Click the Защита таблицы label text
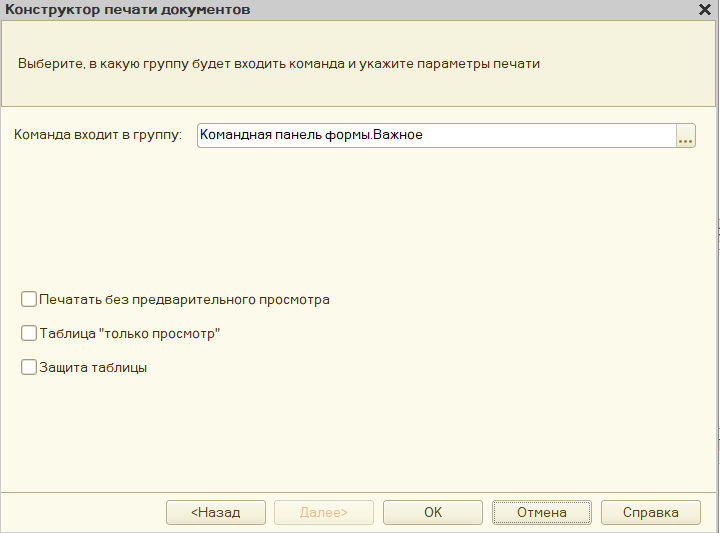720x533 pixels. tap(93, 367)
